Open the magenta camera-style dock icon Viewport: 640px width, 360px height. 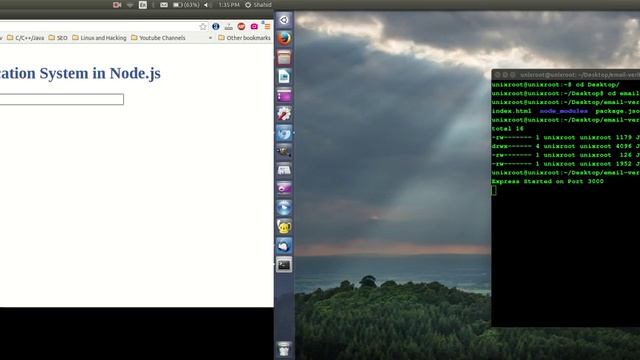284,189
